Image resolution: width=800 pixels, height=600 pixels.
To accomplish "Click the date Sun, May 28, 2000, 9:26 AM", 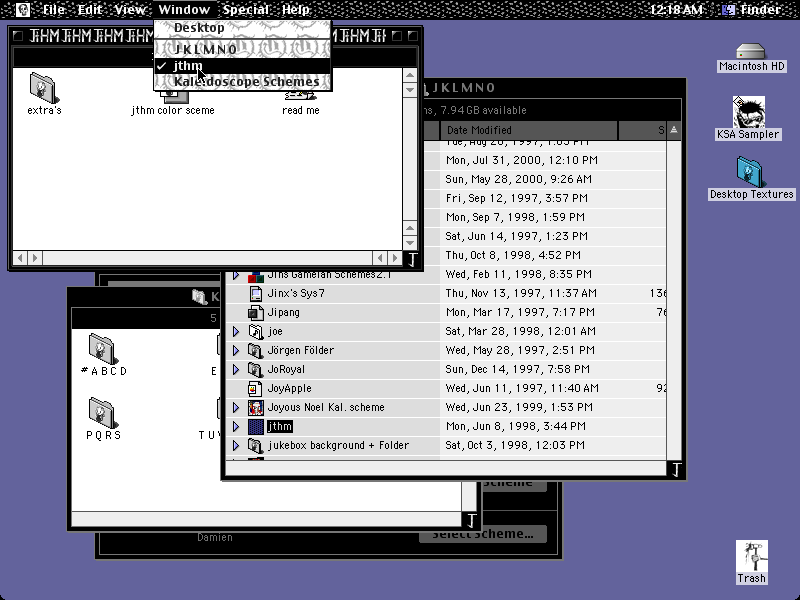I will point(518,179).
